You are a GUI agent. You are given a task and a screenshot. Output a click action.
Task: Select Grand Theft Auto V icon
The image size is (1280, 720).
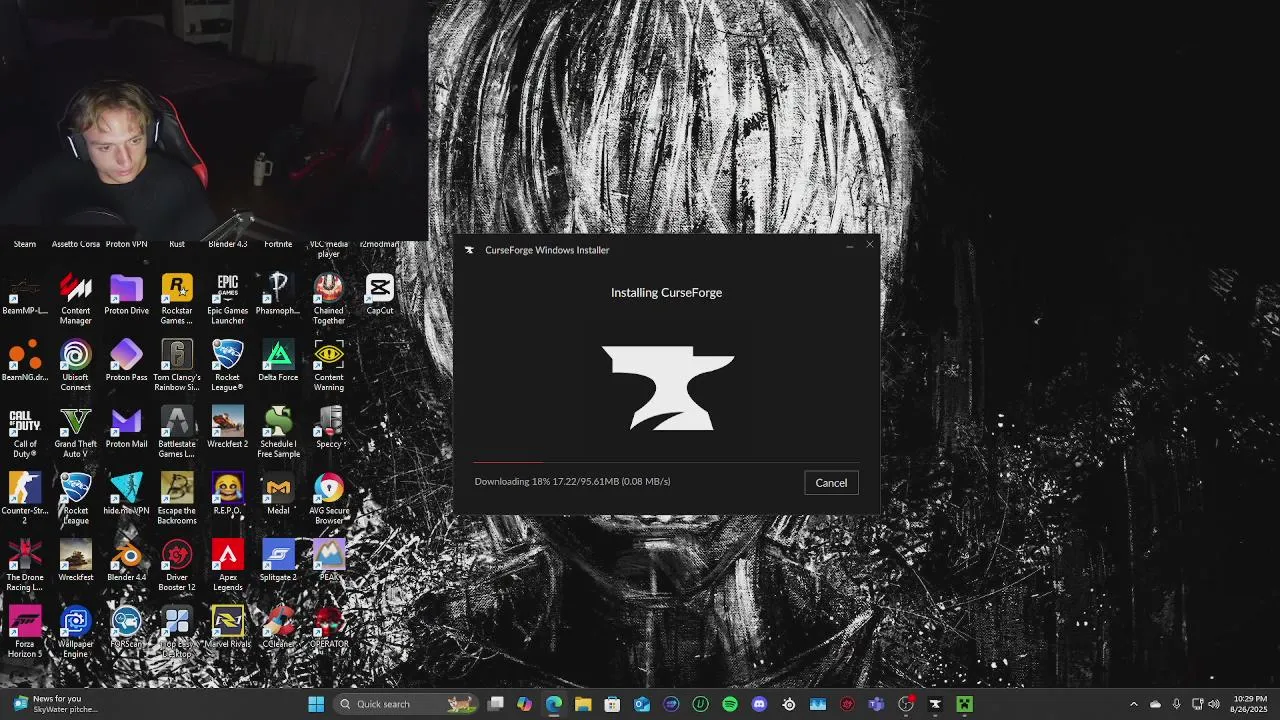click(x=75, y=433)
